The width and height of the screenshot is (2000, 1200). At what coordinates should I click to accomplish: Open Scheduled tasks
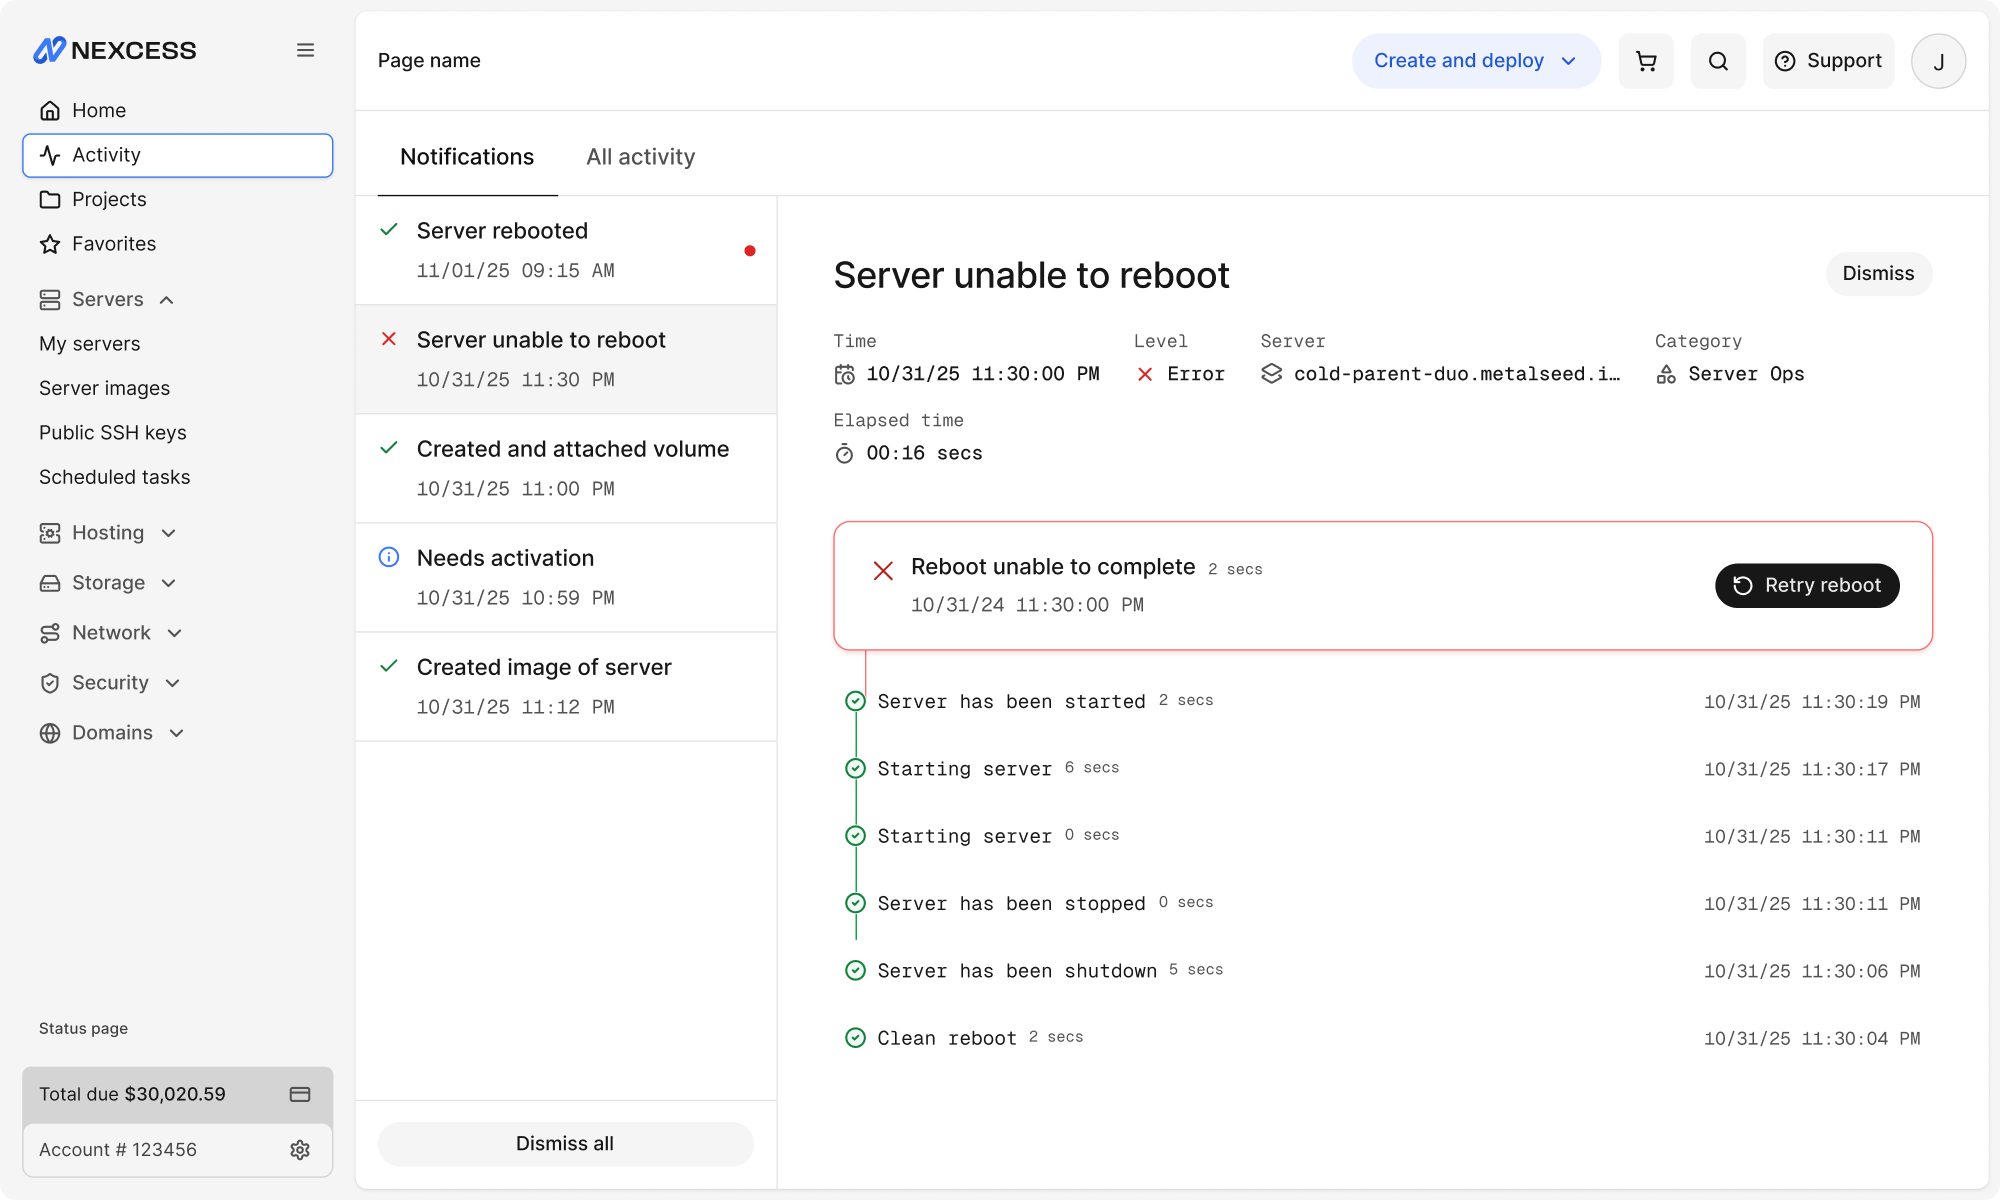tap(114, 477)
